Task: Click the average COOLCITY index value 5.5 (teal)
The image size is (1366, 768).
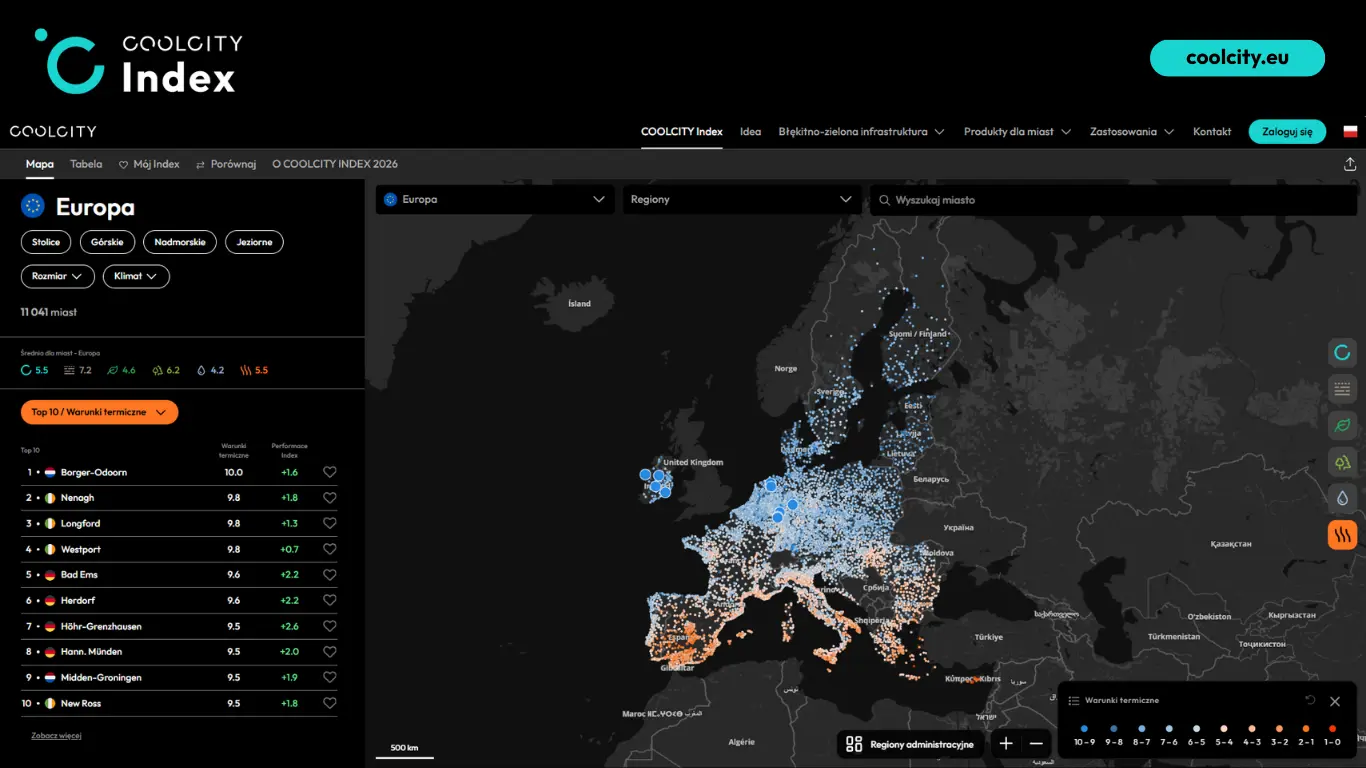Action: 34,370
